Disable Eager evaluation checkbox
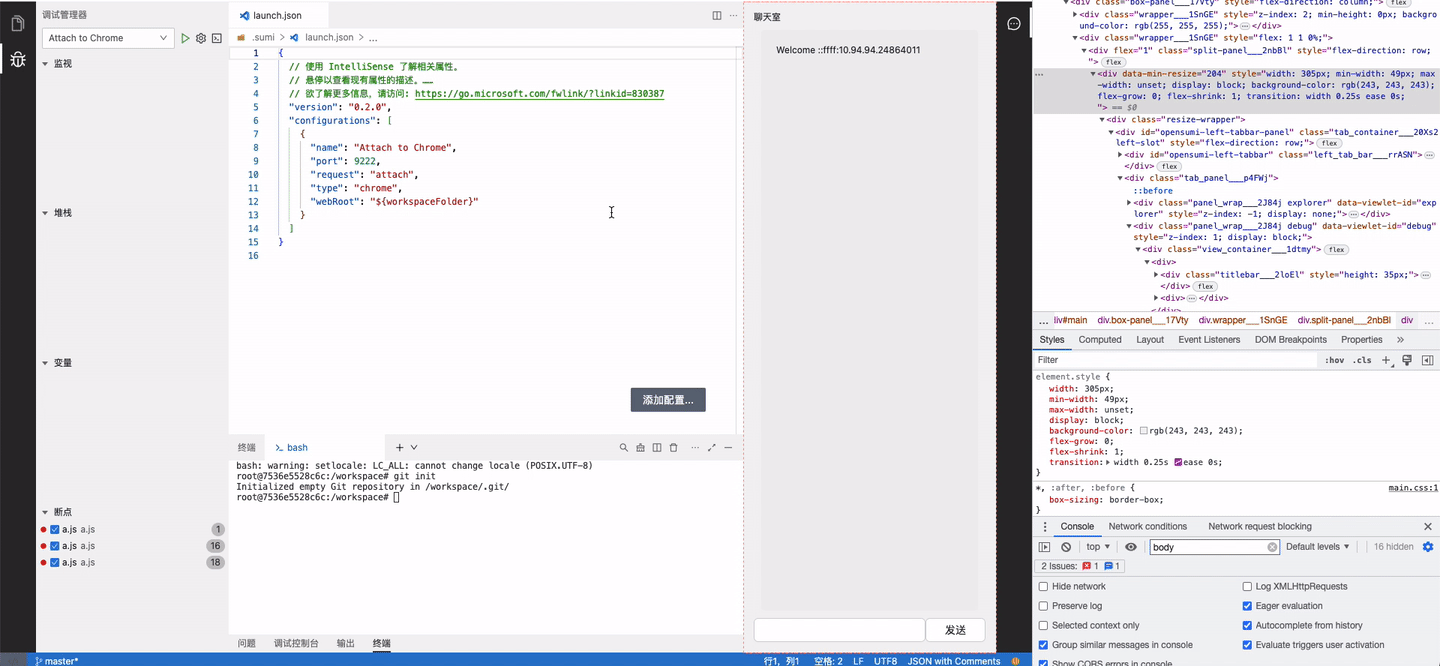The width and height of the screenshot is (1440, 666). tap(1247, 606)
